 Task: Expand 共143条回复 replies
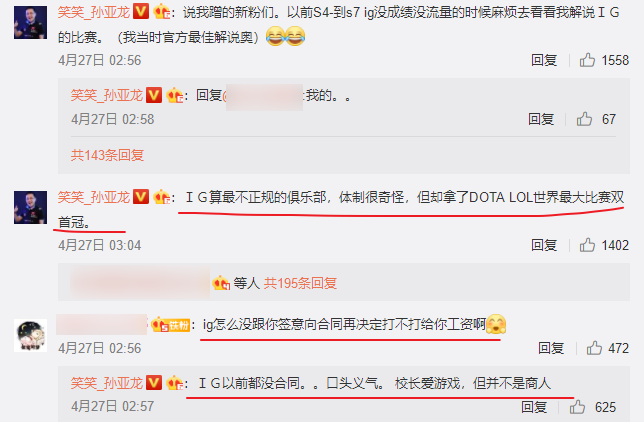[x=107, y=155]
